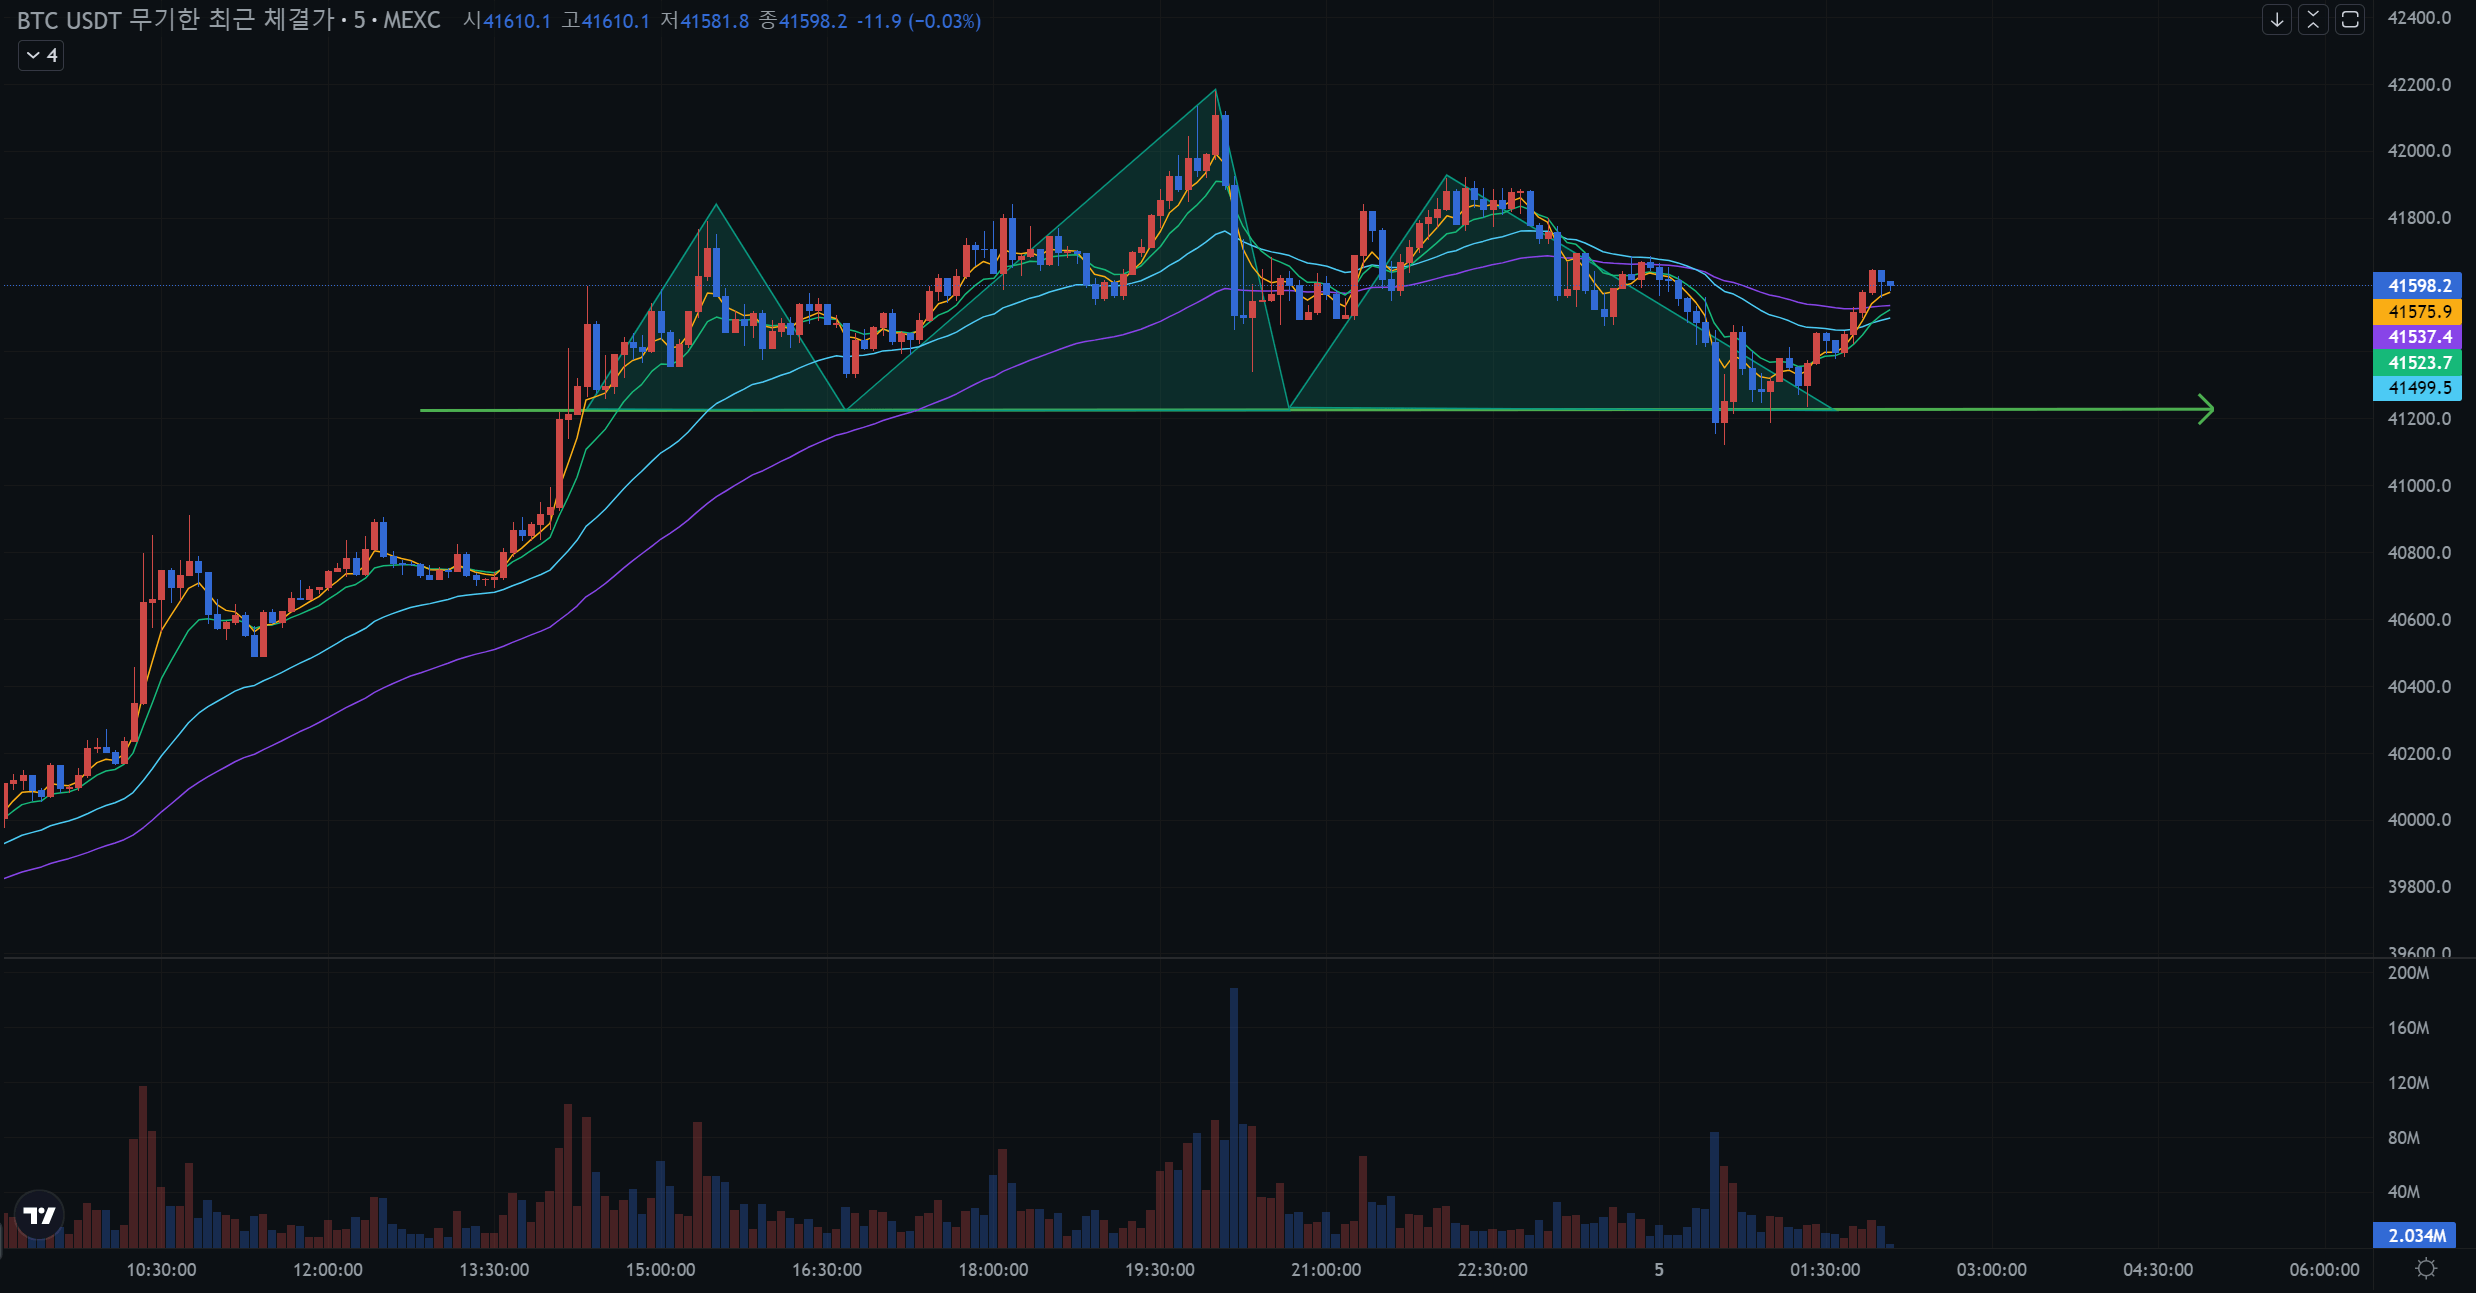Collapse the pane using the inward-chevrons icon
Image resolution: width=2476 pixels, height=1293 pixels.
click(2313, 20)
